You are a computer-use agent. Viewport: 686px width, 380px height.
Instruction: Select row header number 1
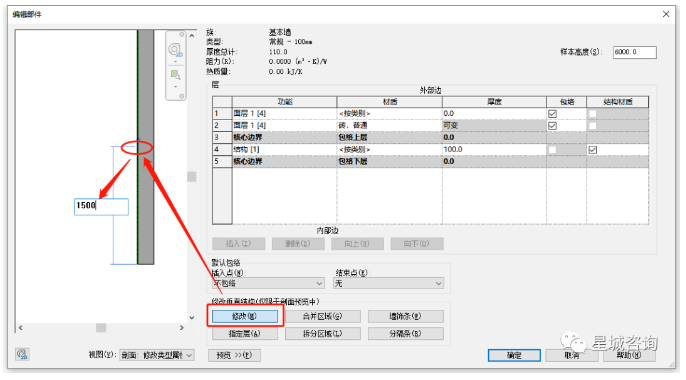222,114
